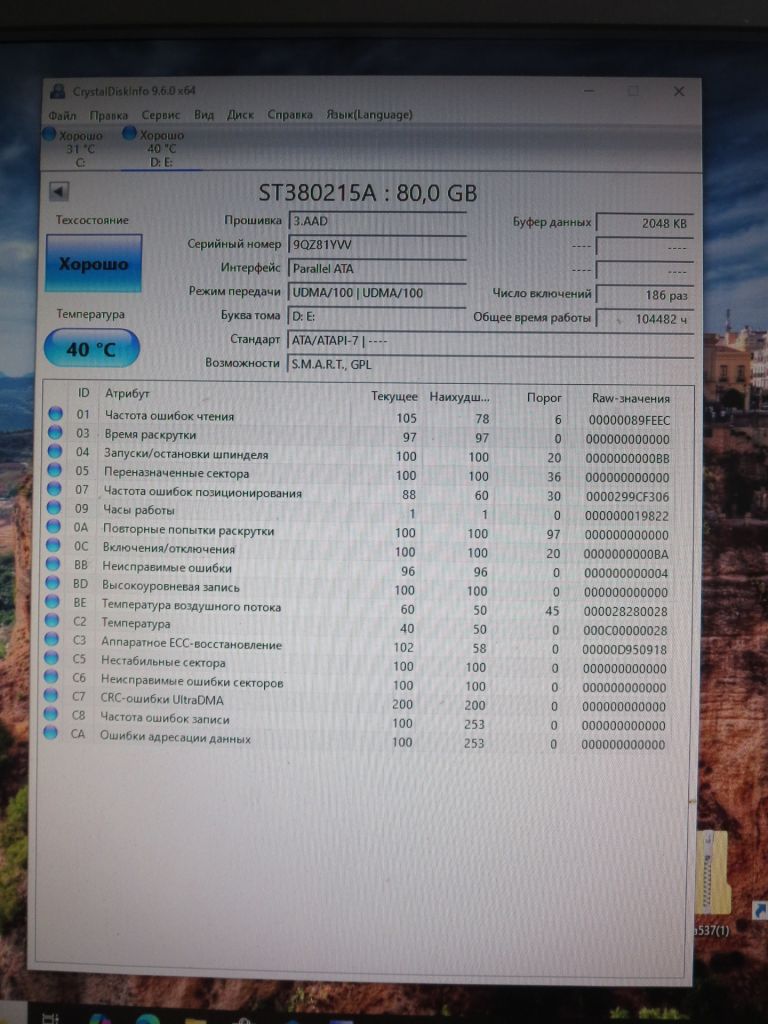Click status icon of attribute BD Высокоуровневая запись
768x1024 pixels.
tap(52, 583)
